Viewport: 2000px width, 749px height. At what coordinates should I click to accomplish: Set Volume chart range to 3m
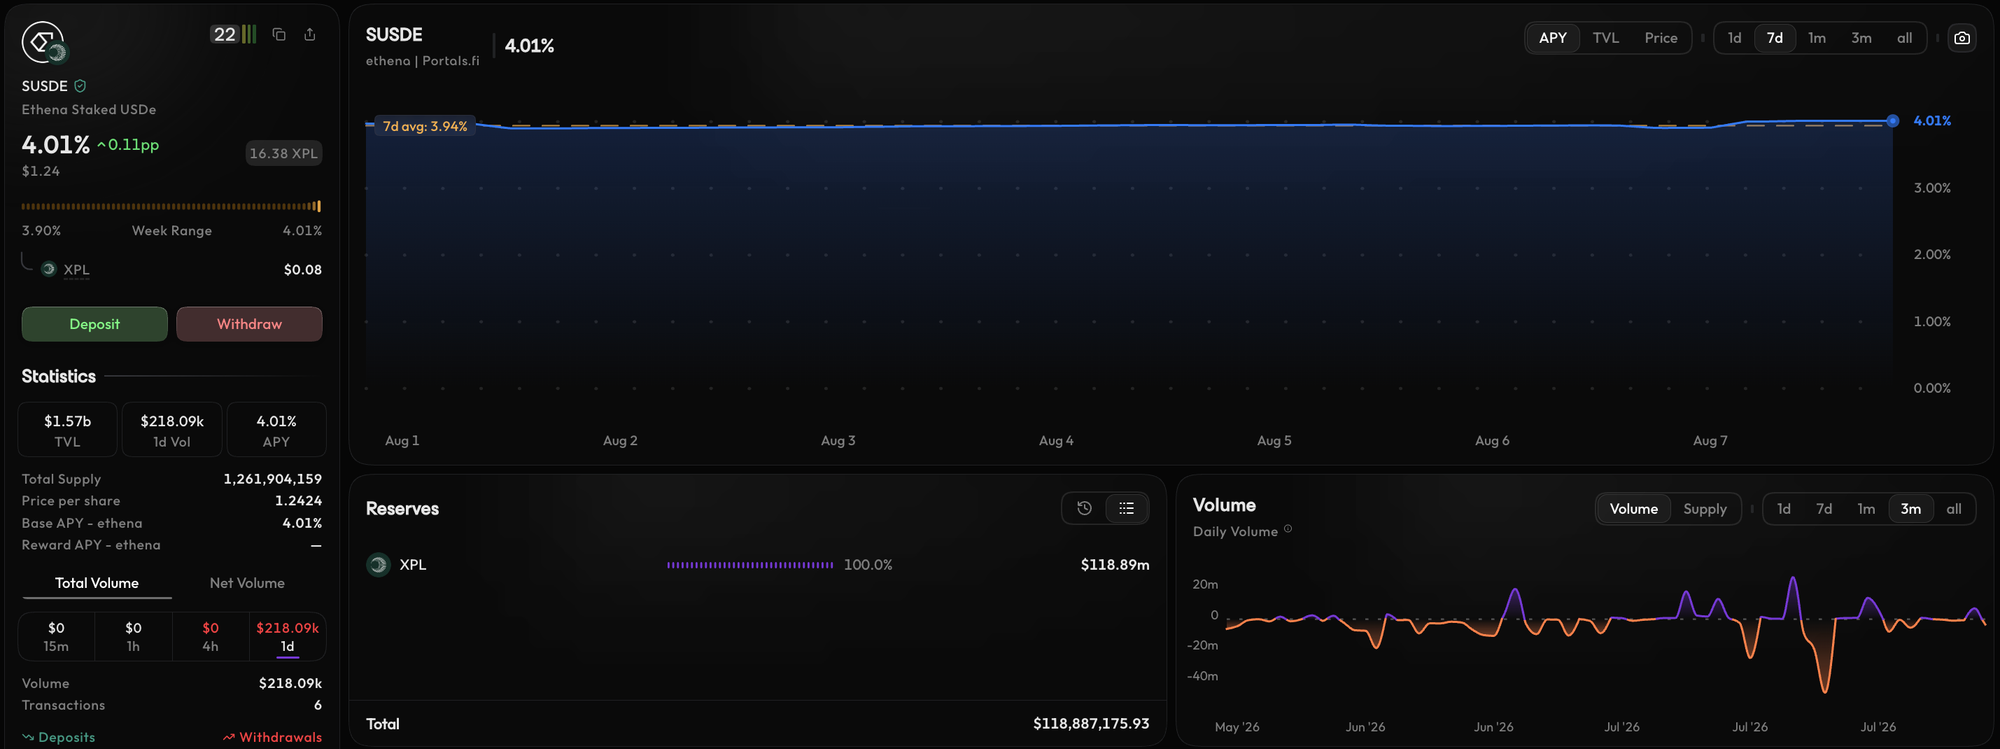1911,509
